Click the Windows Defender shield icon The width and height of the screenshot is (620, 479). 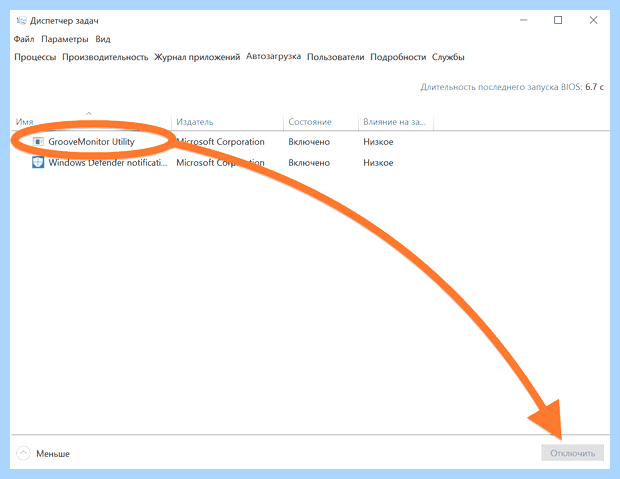(x=38, y=163)
